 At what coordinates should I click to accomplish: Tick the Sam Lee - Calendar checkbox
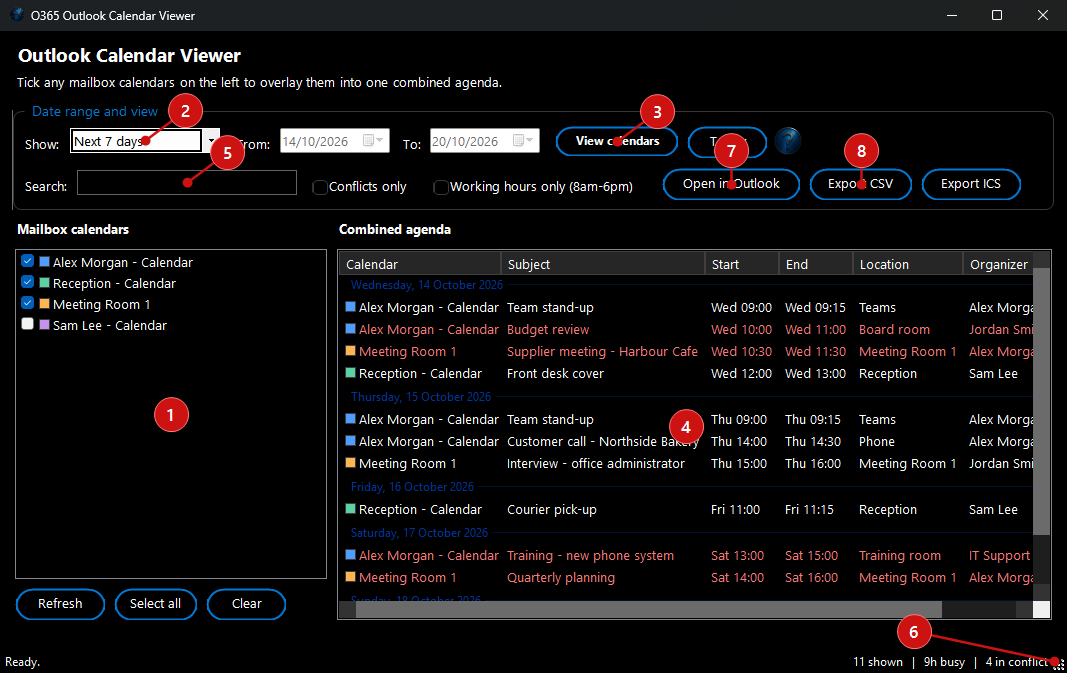pos(27,325)
